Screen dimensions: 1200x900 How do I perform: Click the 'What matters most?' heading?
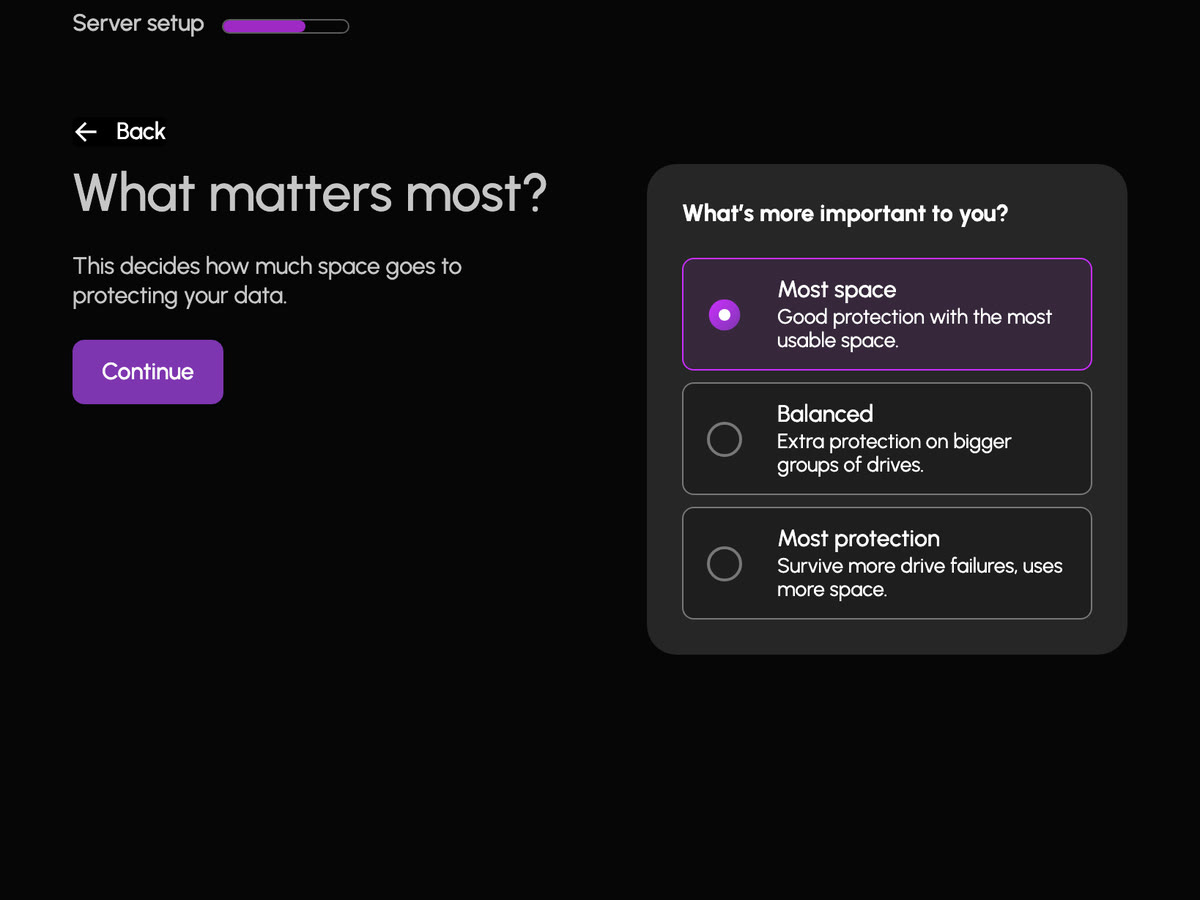(310, 193)
